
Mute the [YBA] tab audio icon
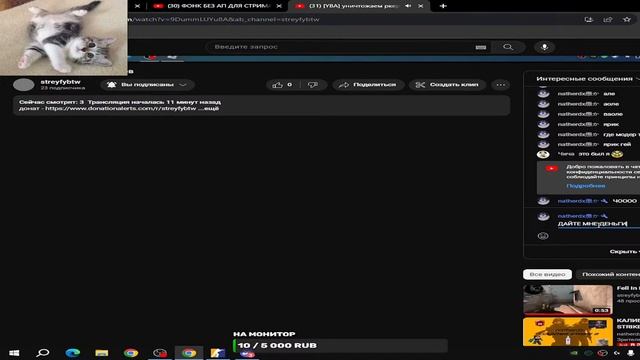click(x=409, y=6)
